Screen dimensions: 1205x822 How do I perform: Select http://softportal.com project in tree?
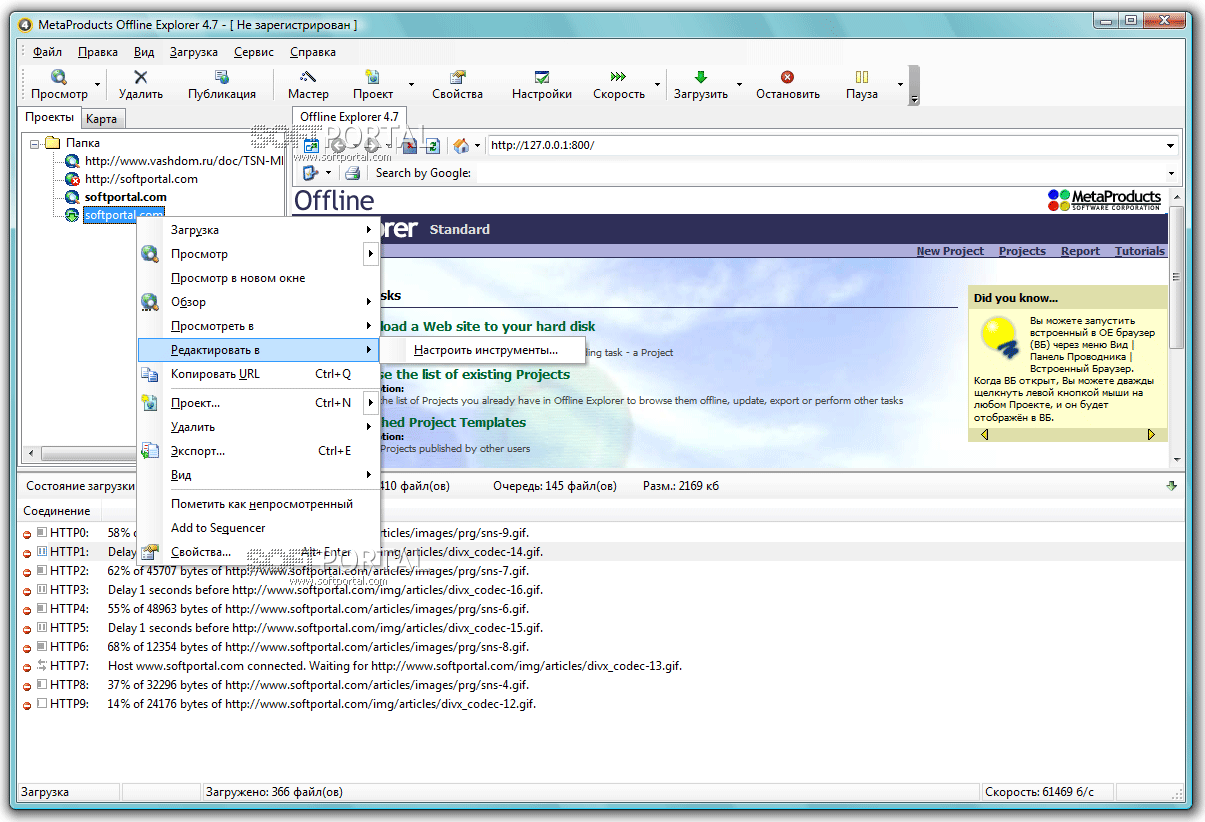coord(141,179)
